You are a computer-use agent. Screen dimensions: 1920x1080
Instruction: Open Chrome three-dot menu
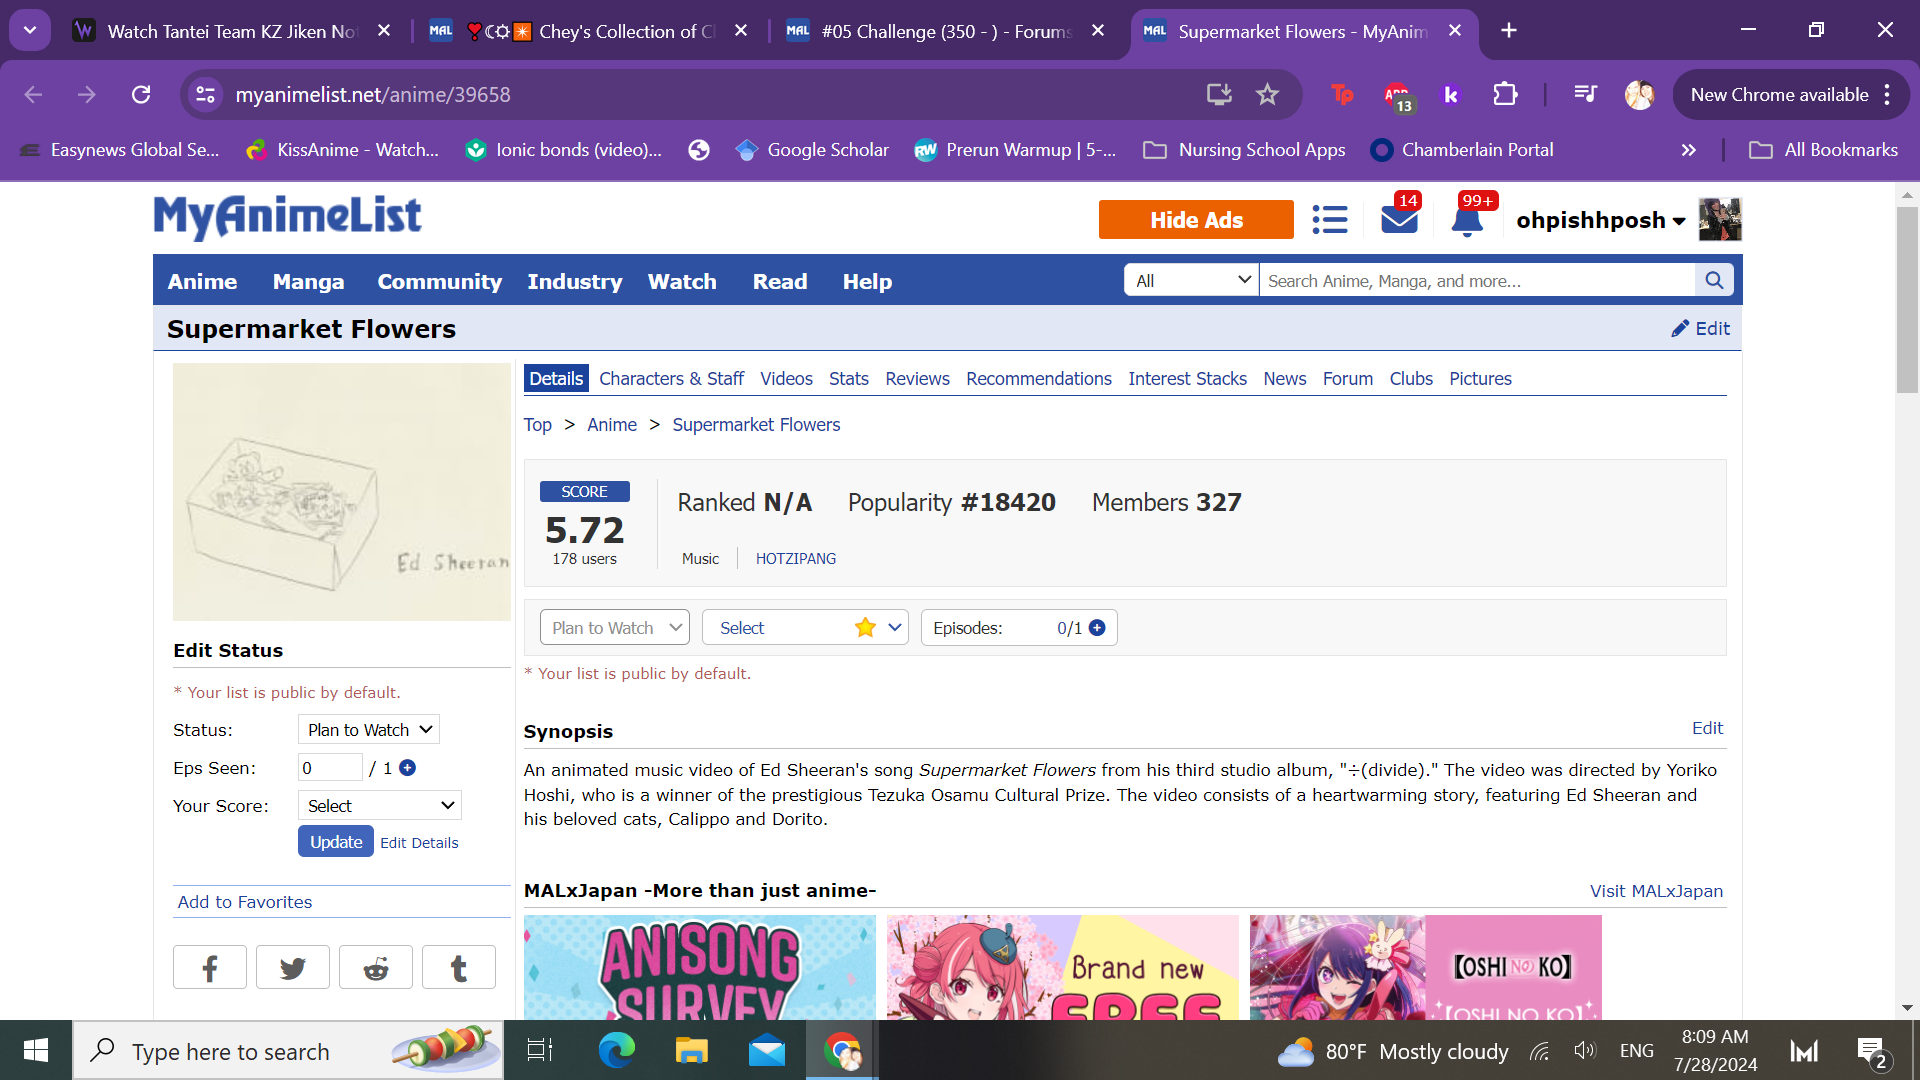point(1887,95)
